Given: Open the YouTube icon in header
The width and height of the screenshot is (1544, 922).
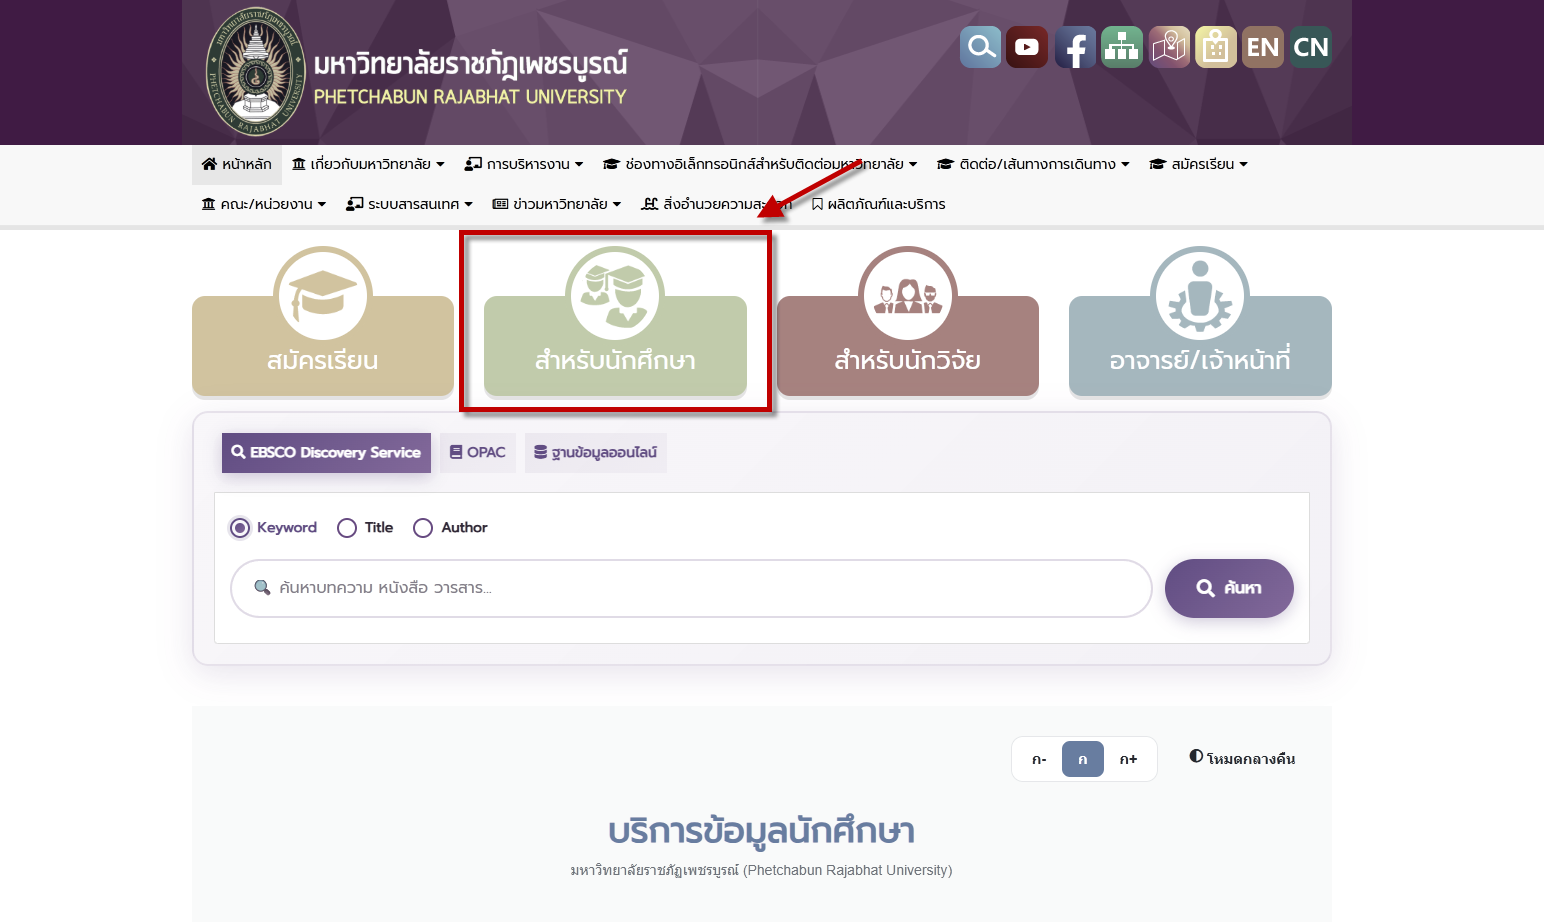Looking at the screenshot, I should click(1027, 47).
